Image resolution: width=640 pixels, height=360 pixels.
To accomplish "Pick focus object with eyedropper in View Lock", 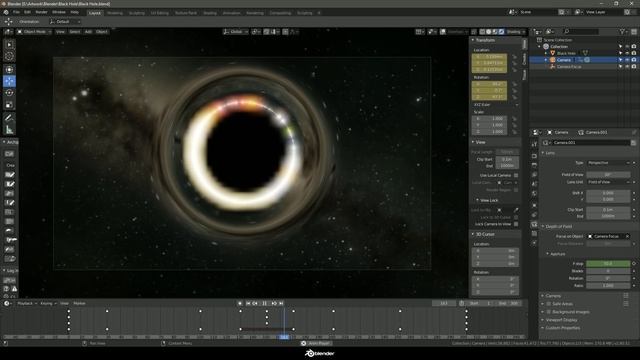I will click(516, 210).
